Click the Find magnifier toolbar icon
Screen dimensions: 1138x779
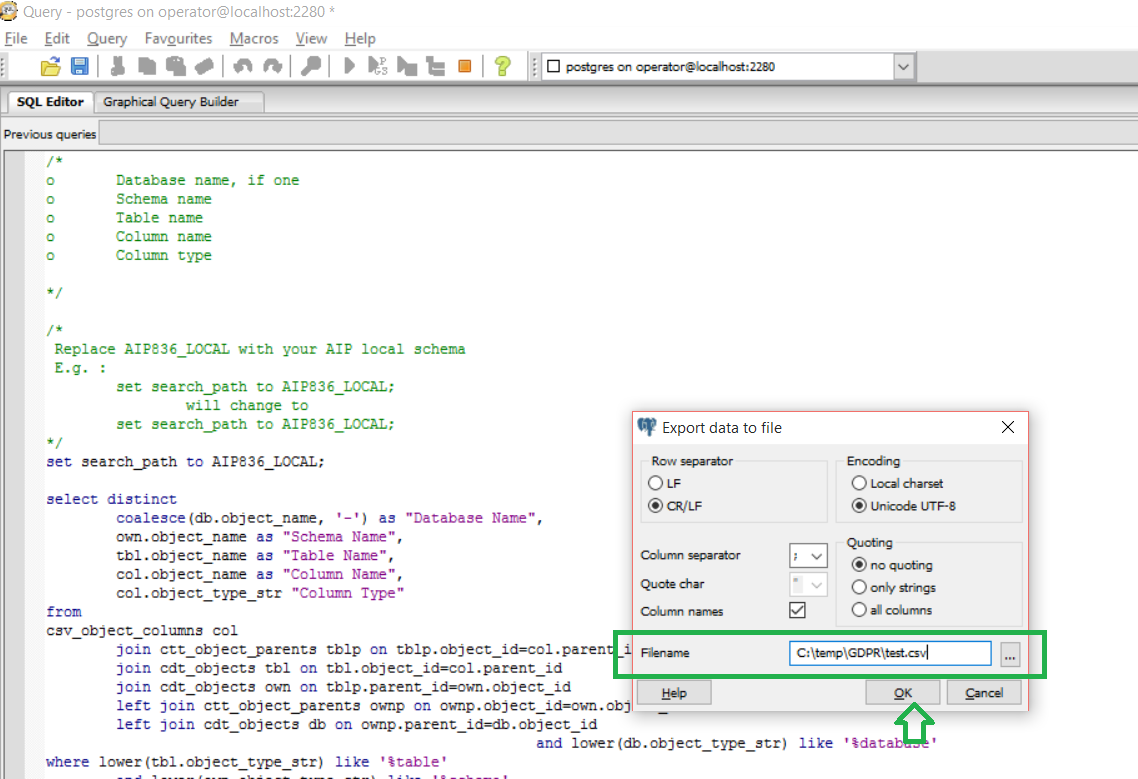[x=312, y=67]
